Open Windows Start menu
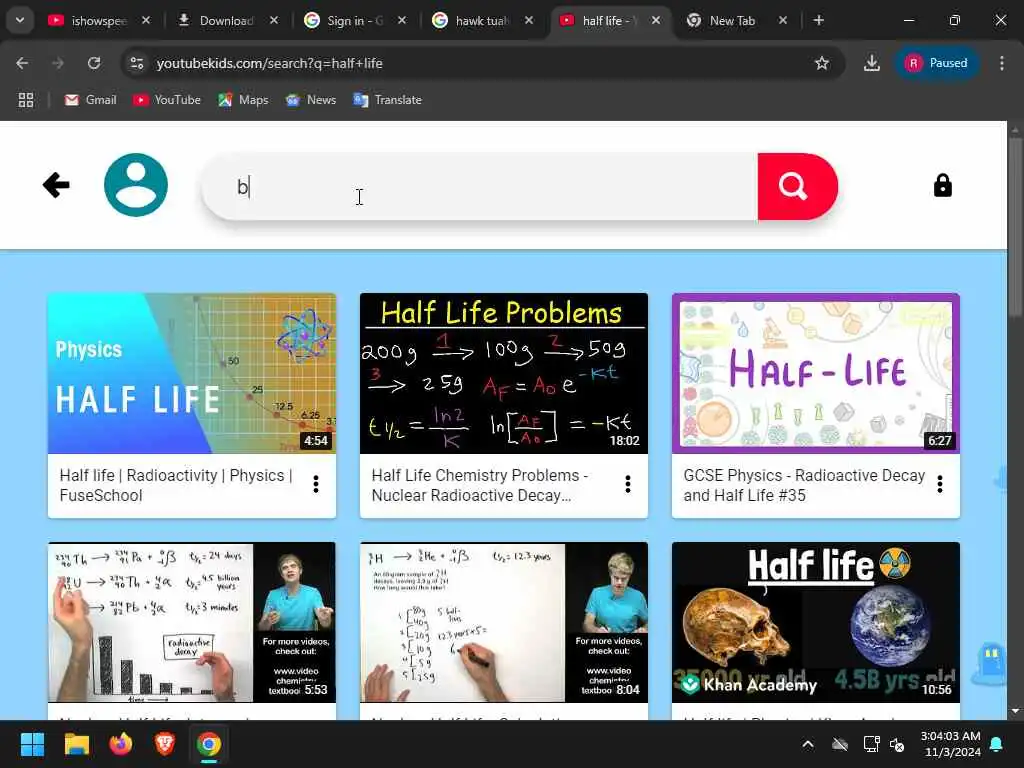 [x=32, y=744]
